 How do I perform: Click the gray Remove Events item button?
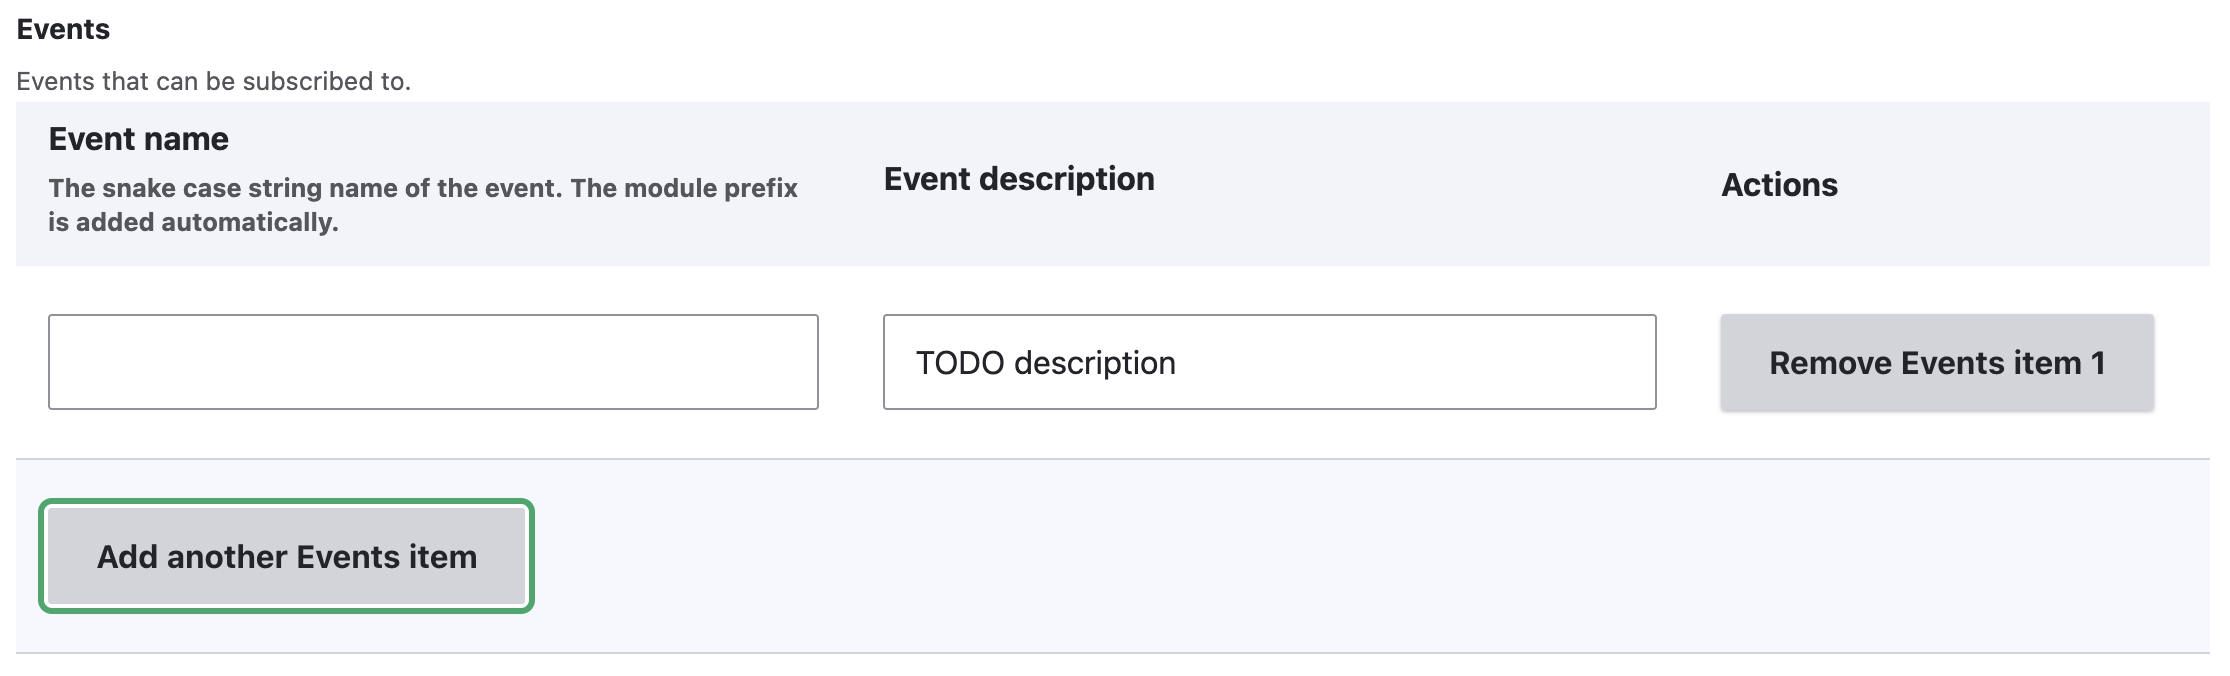click(1936, 362)
